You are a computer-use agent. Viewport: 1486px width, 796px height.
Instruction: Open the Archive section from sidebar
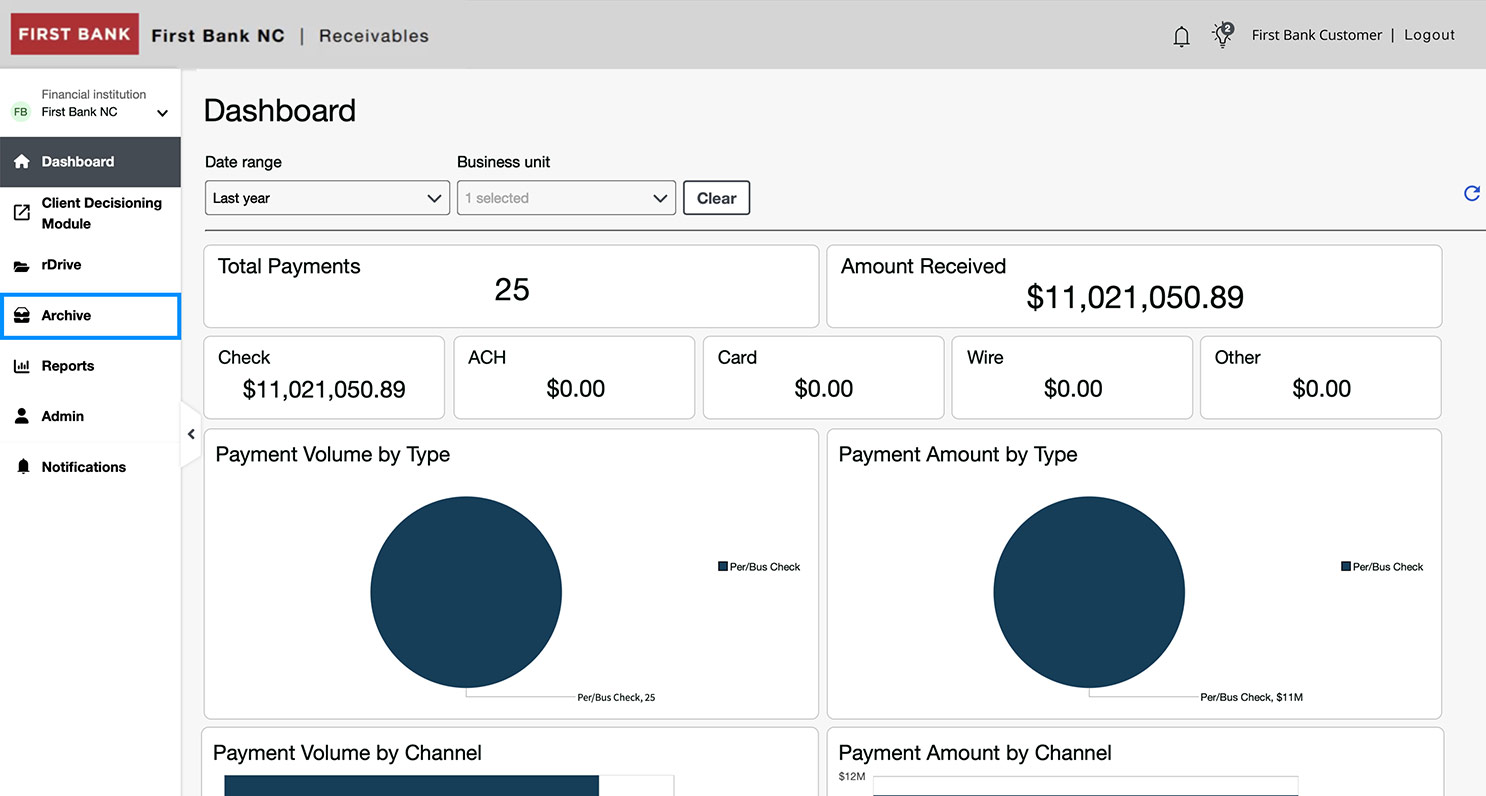(64, 315)
